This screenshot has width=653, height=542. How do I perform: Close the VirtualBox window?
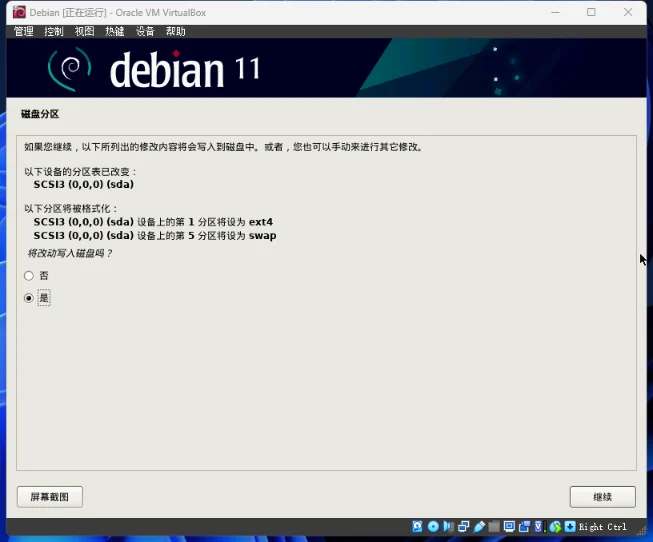tap(628, 12)
